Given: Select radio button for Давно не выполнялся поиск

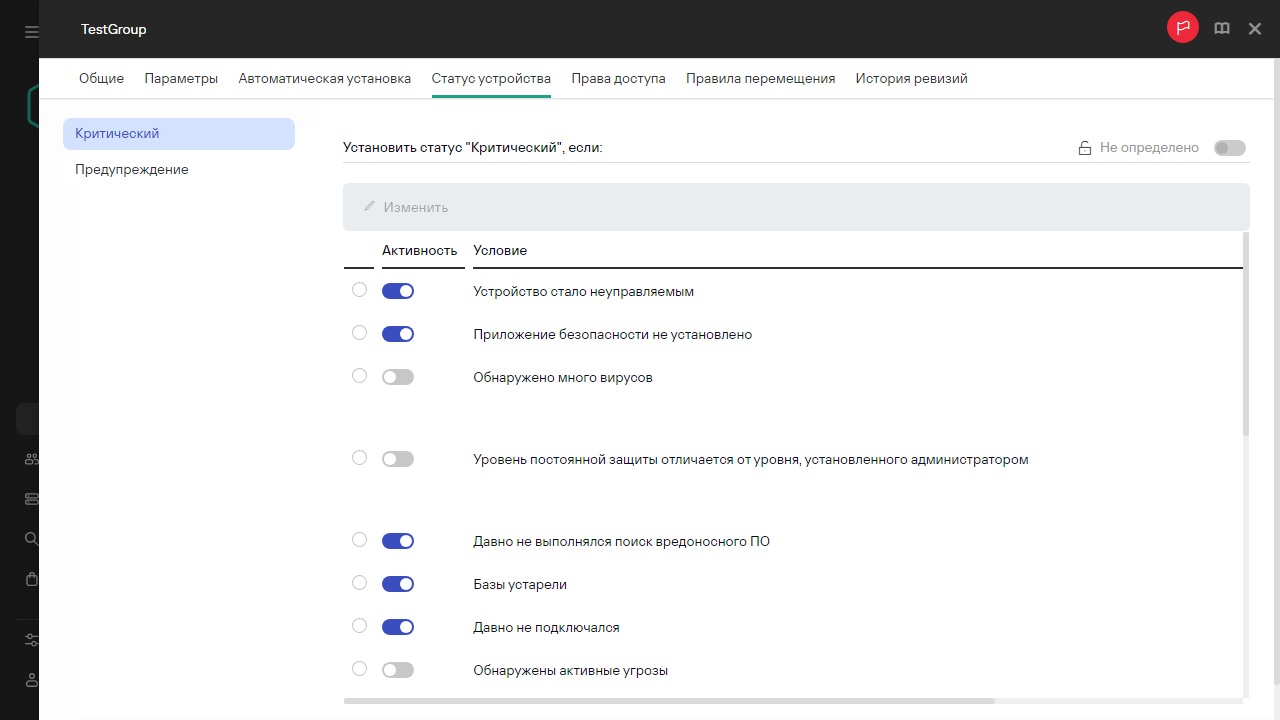Looking at the screenshot, I should point(360,540).
